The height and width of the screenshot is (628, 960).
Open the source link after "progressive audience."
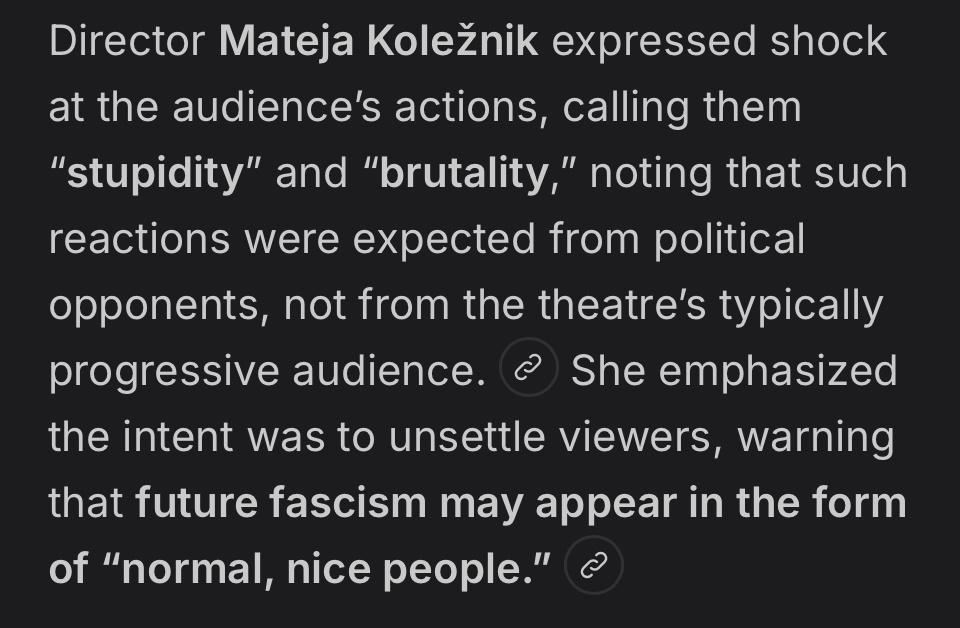(527, 369)
